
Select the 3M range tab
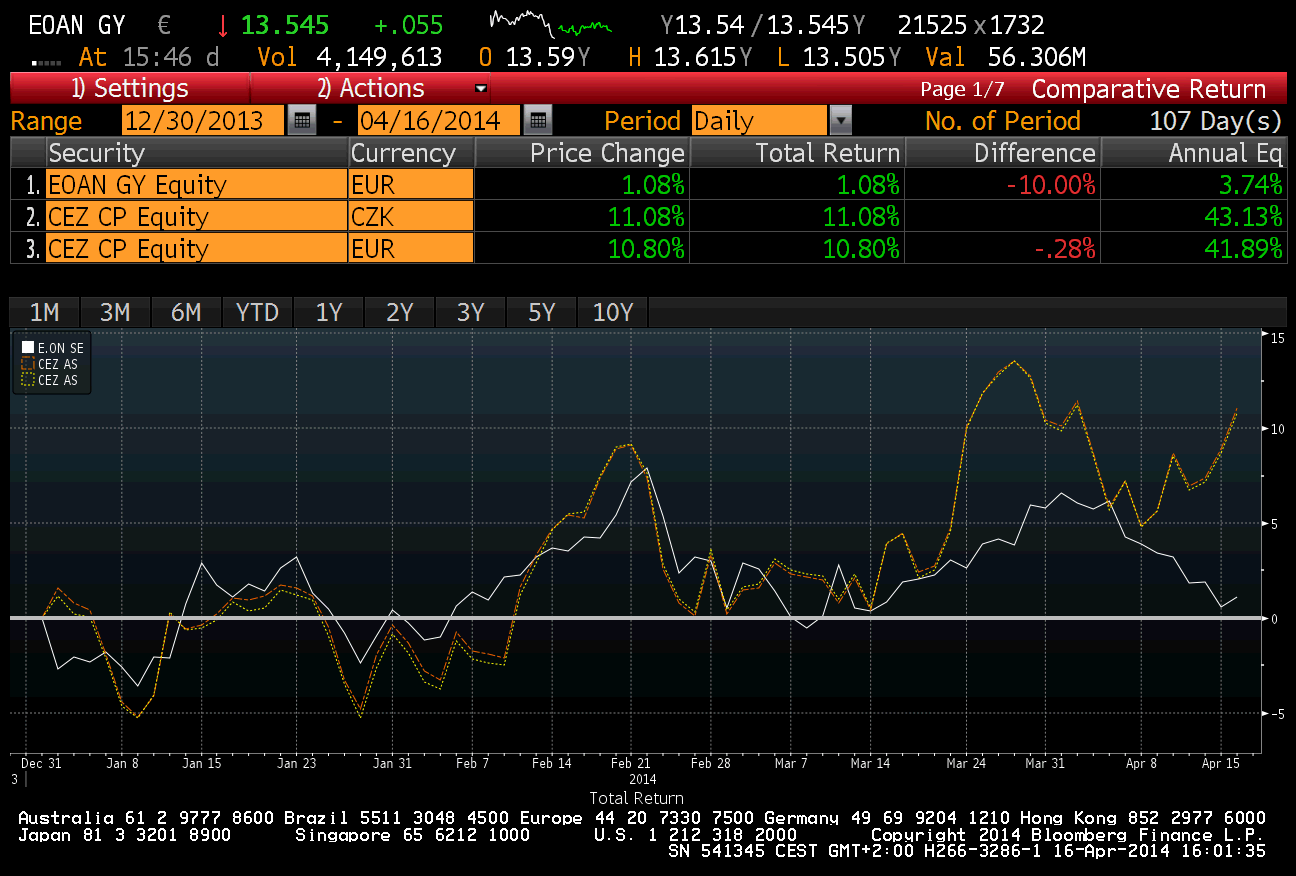tap(115, 312)
